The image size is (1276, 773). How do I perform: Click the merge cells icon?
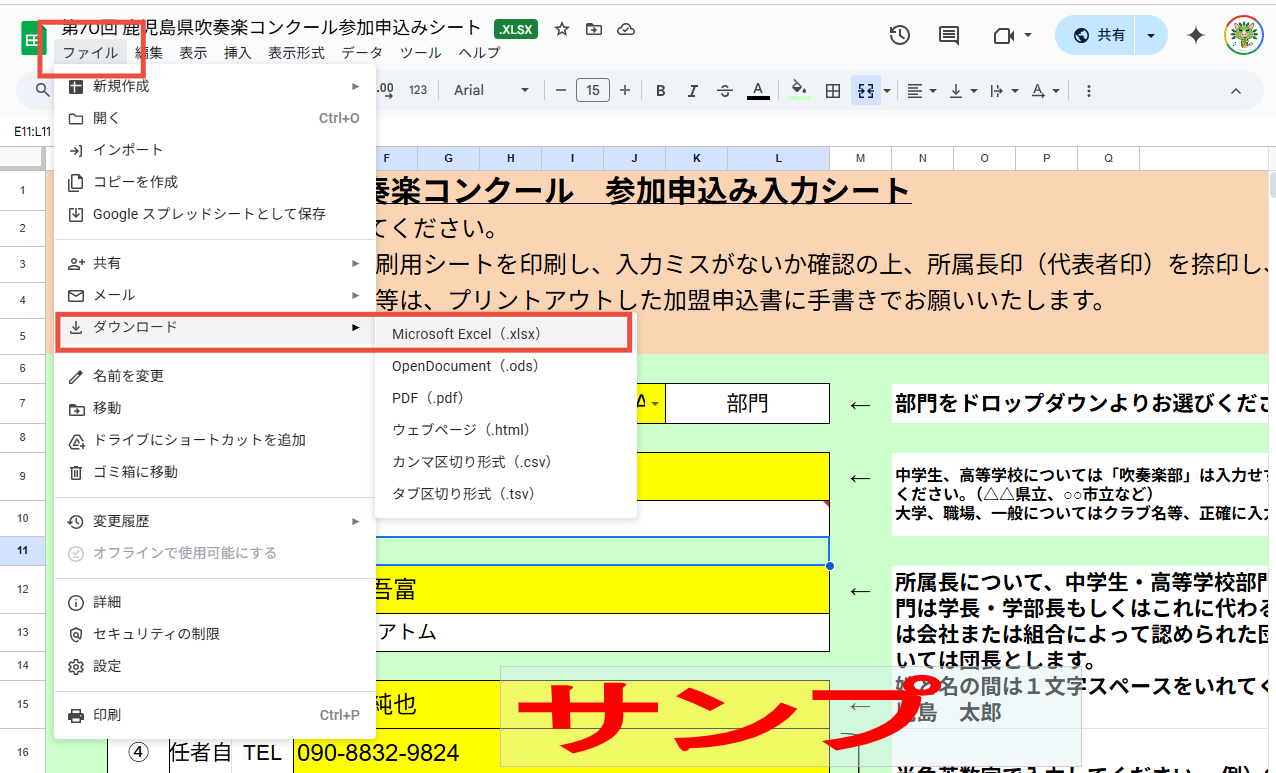coord(865,91)
